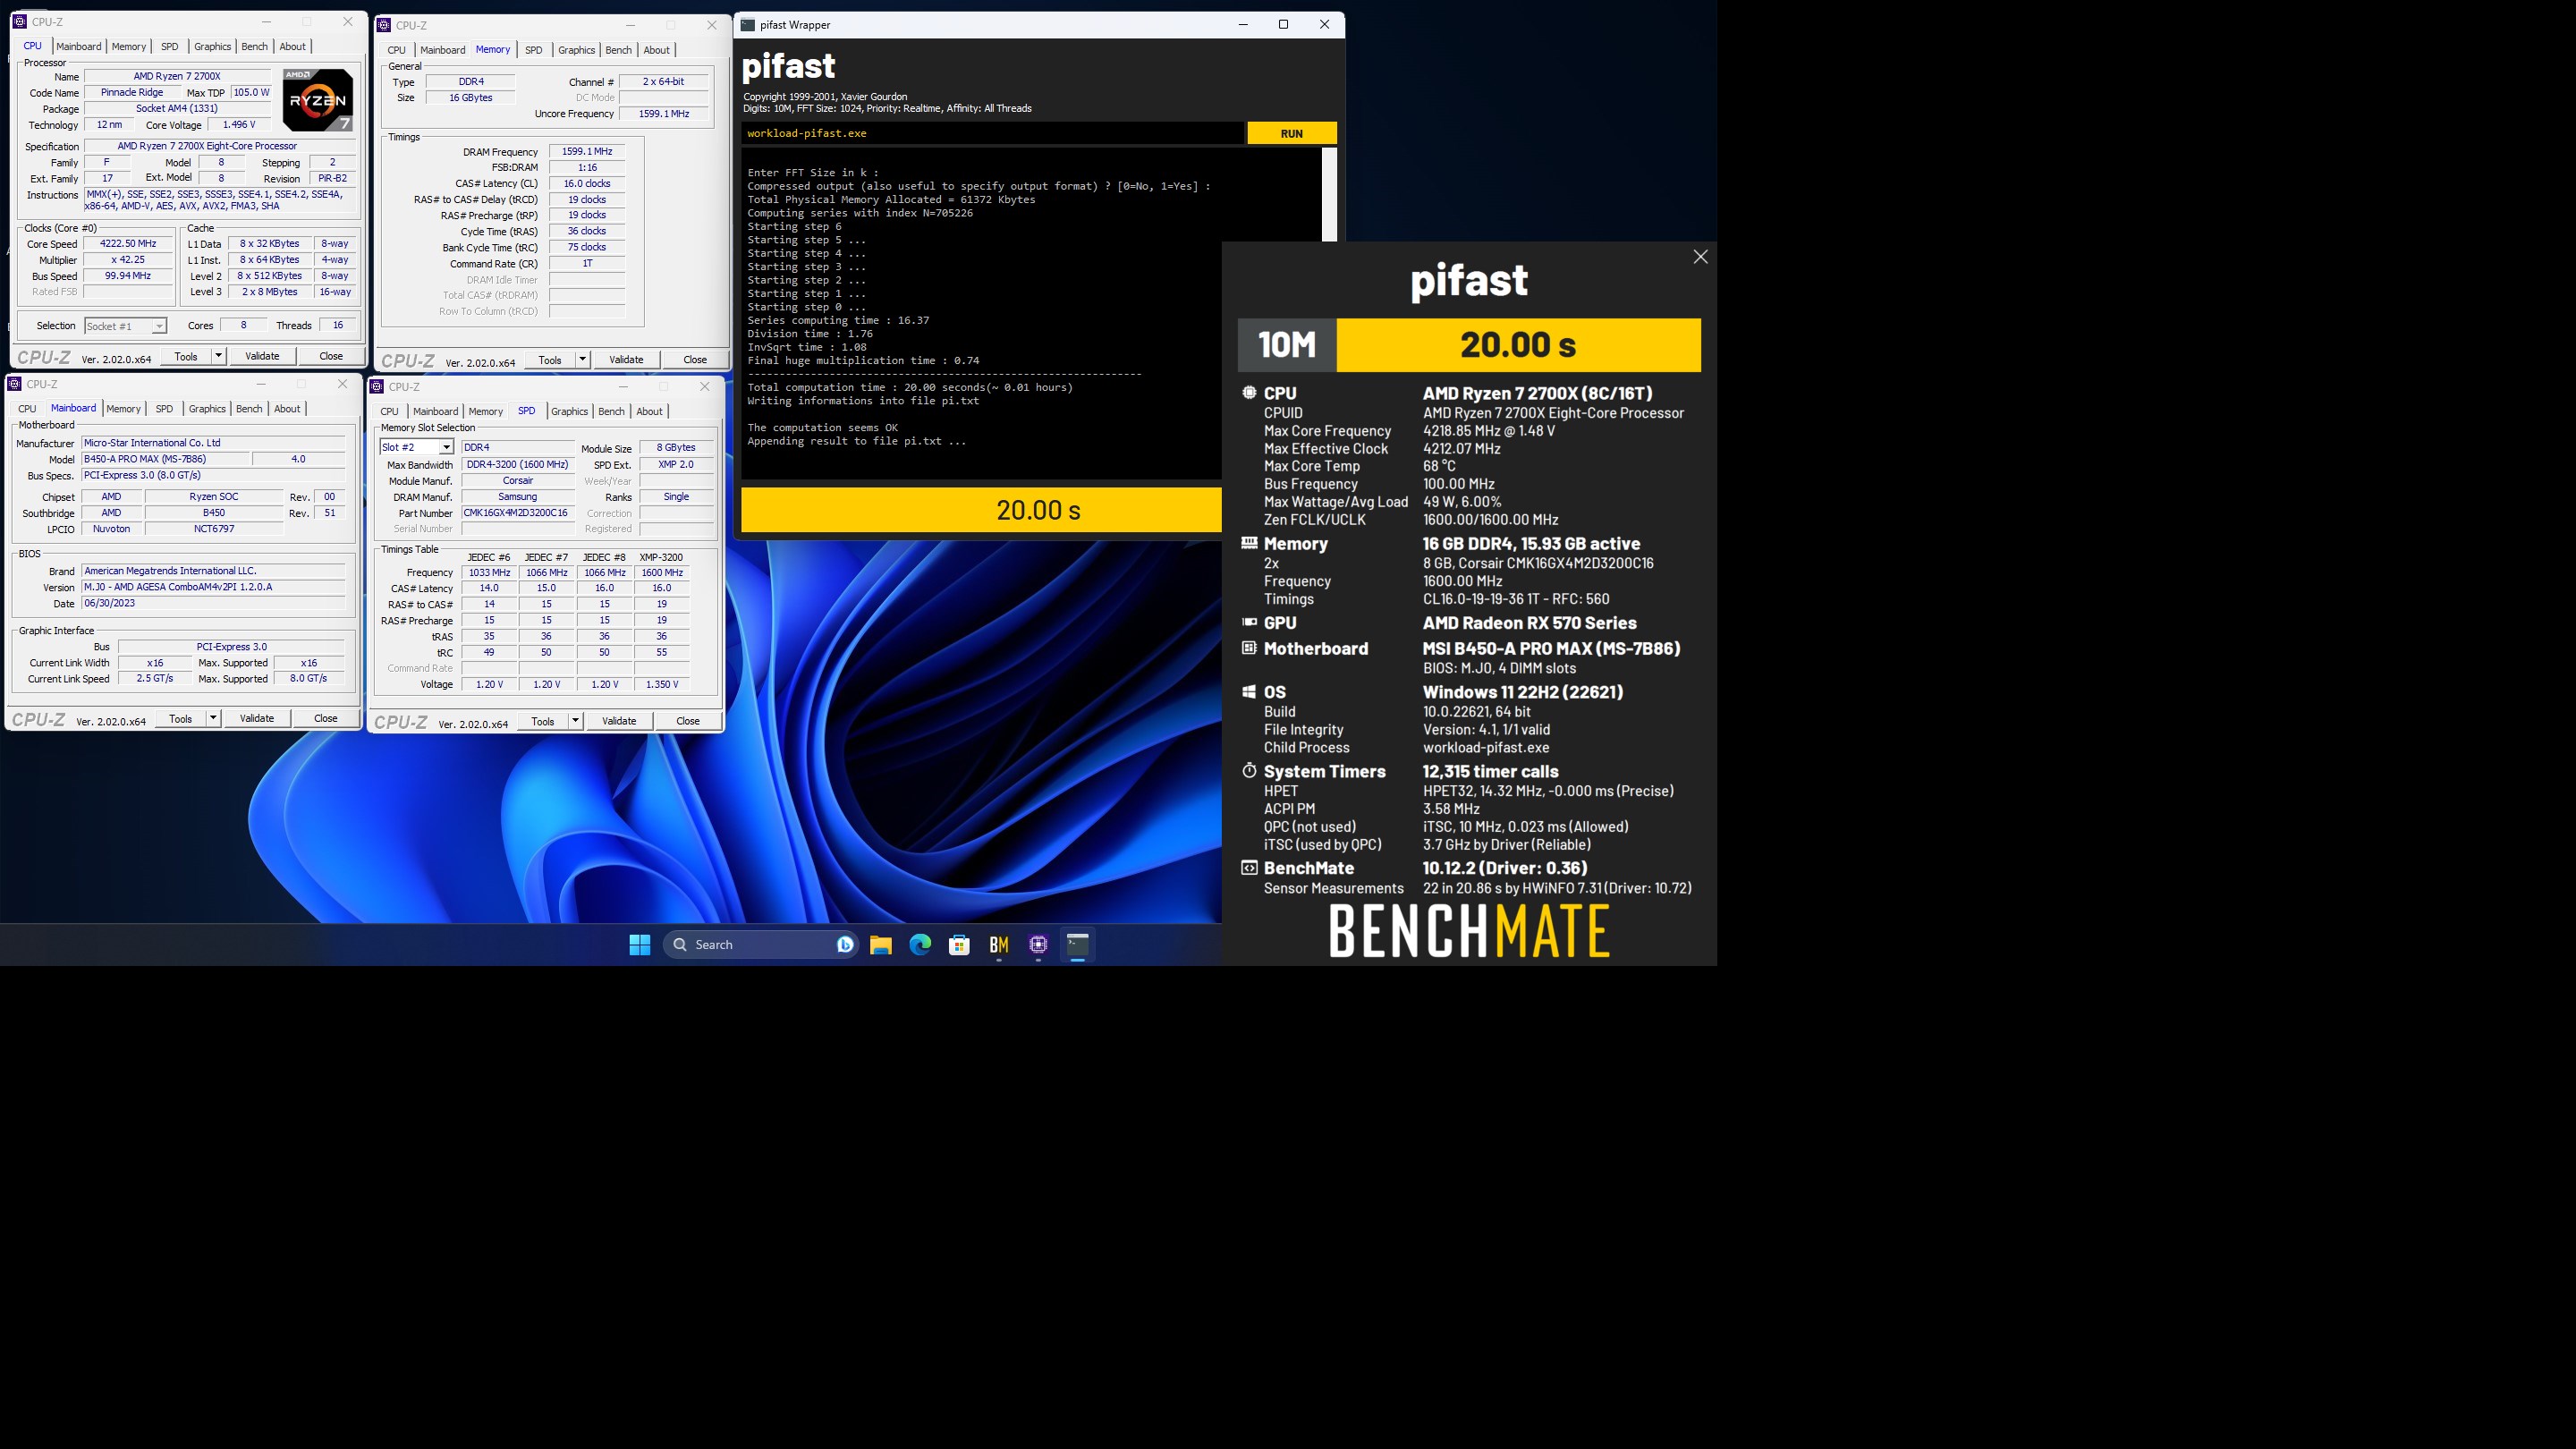Open Microsoft Store taskbar icon
Viewport: 2576px width, 1449px height.
(x=959, y=944)
